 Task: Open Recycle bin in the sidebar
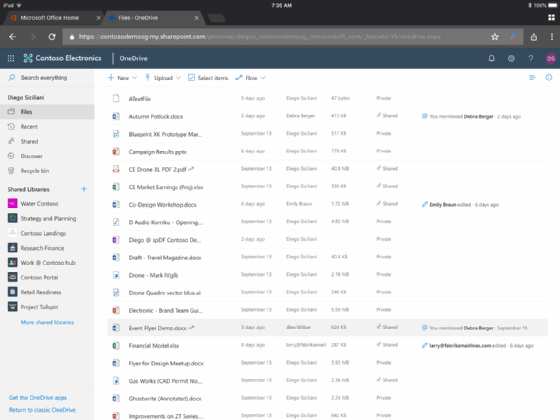(35, 171)
